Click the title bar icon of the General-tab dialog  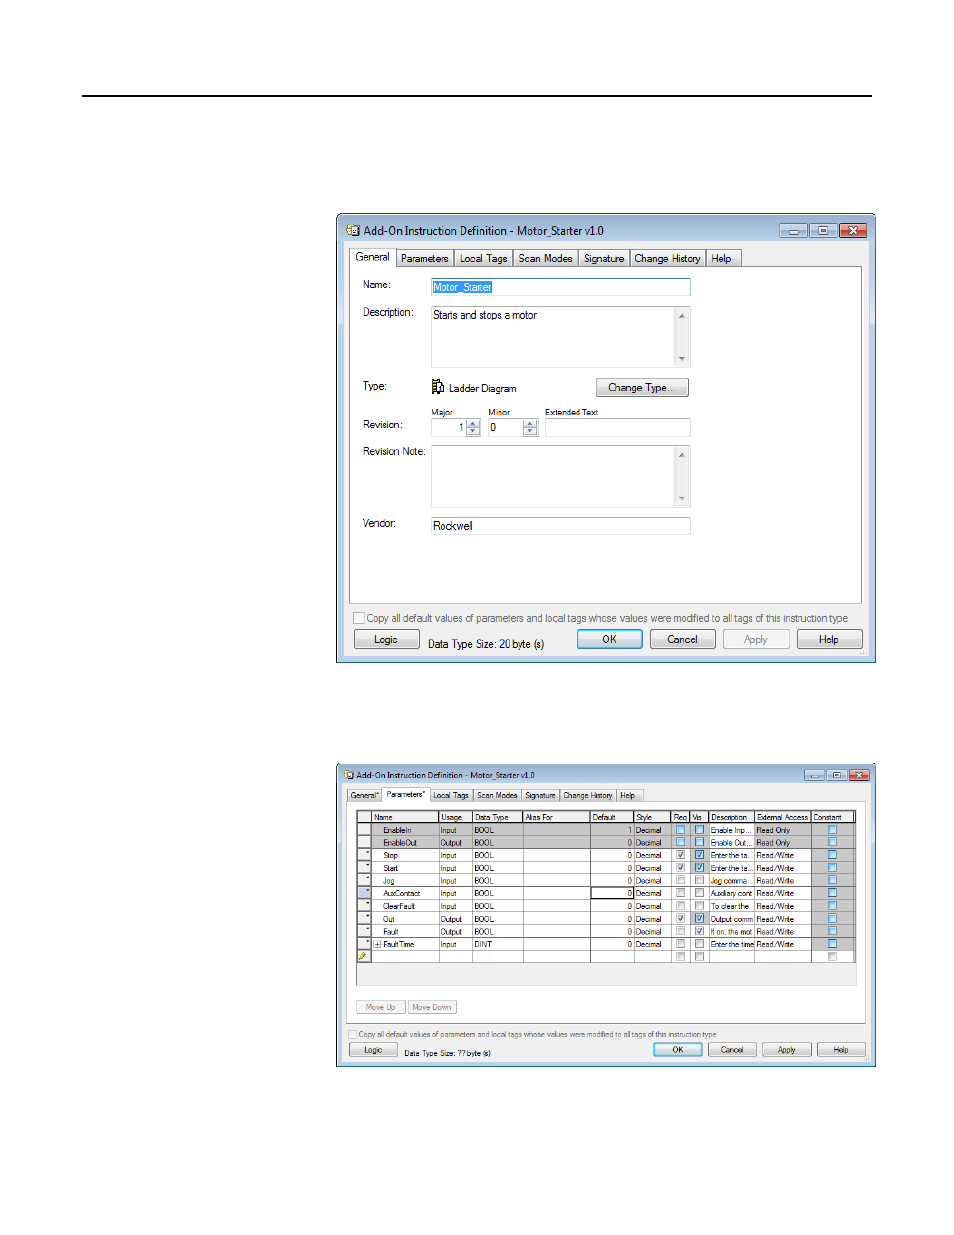[x=353, y=230]
